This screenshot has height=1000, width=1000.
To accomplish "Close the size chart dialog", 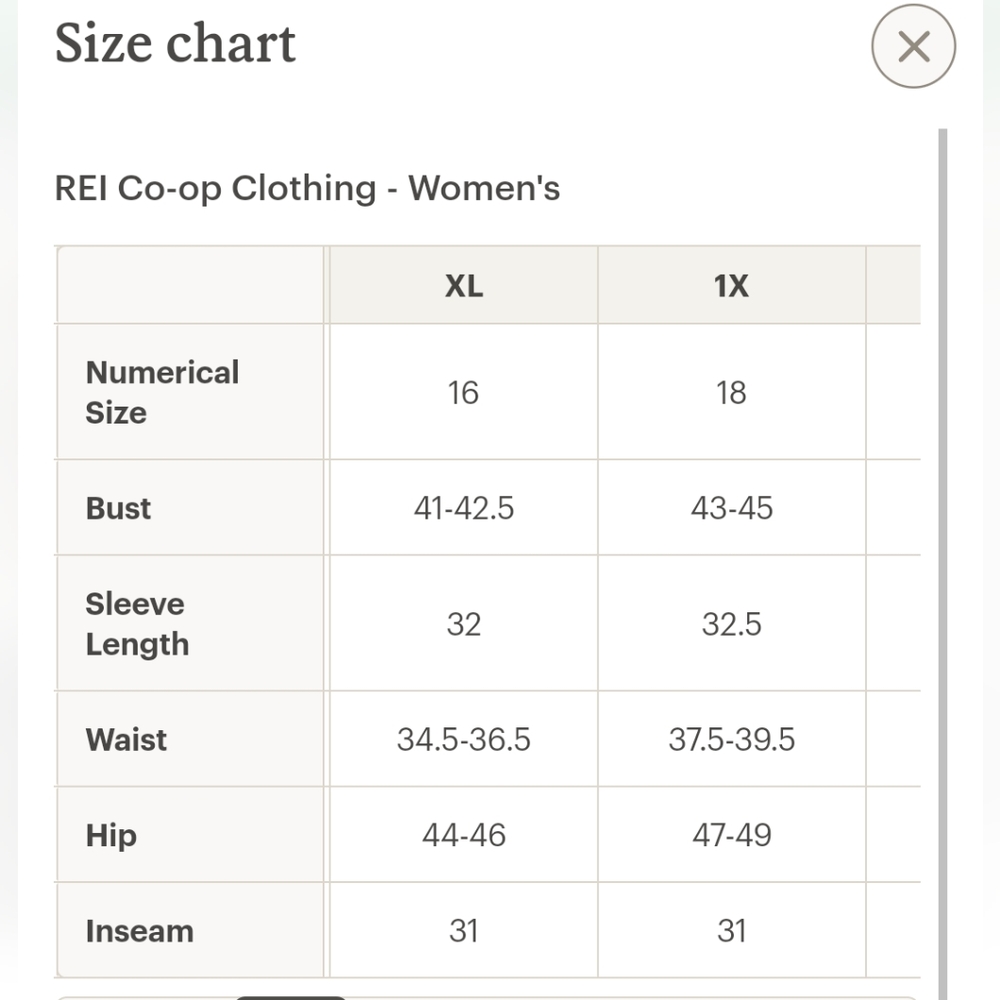I will [x=913, y=47].
